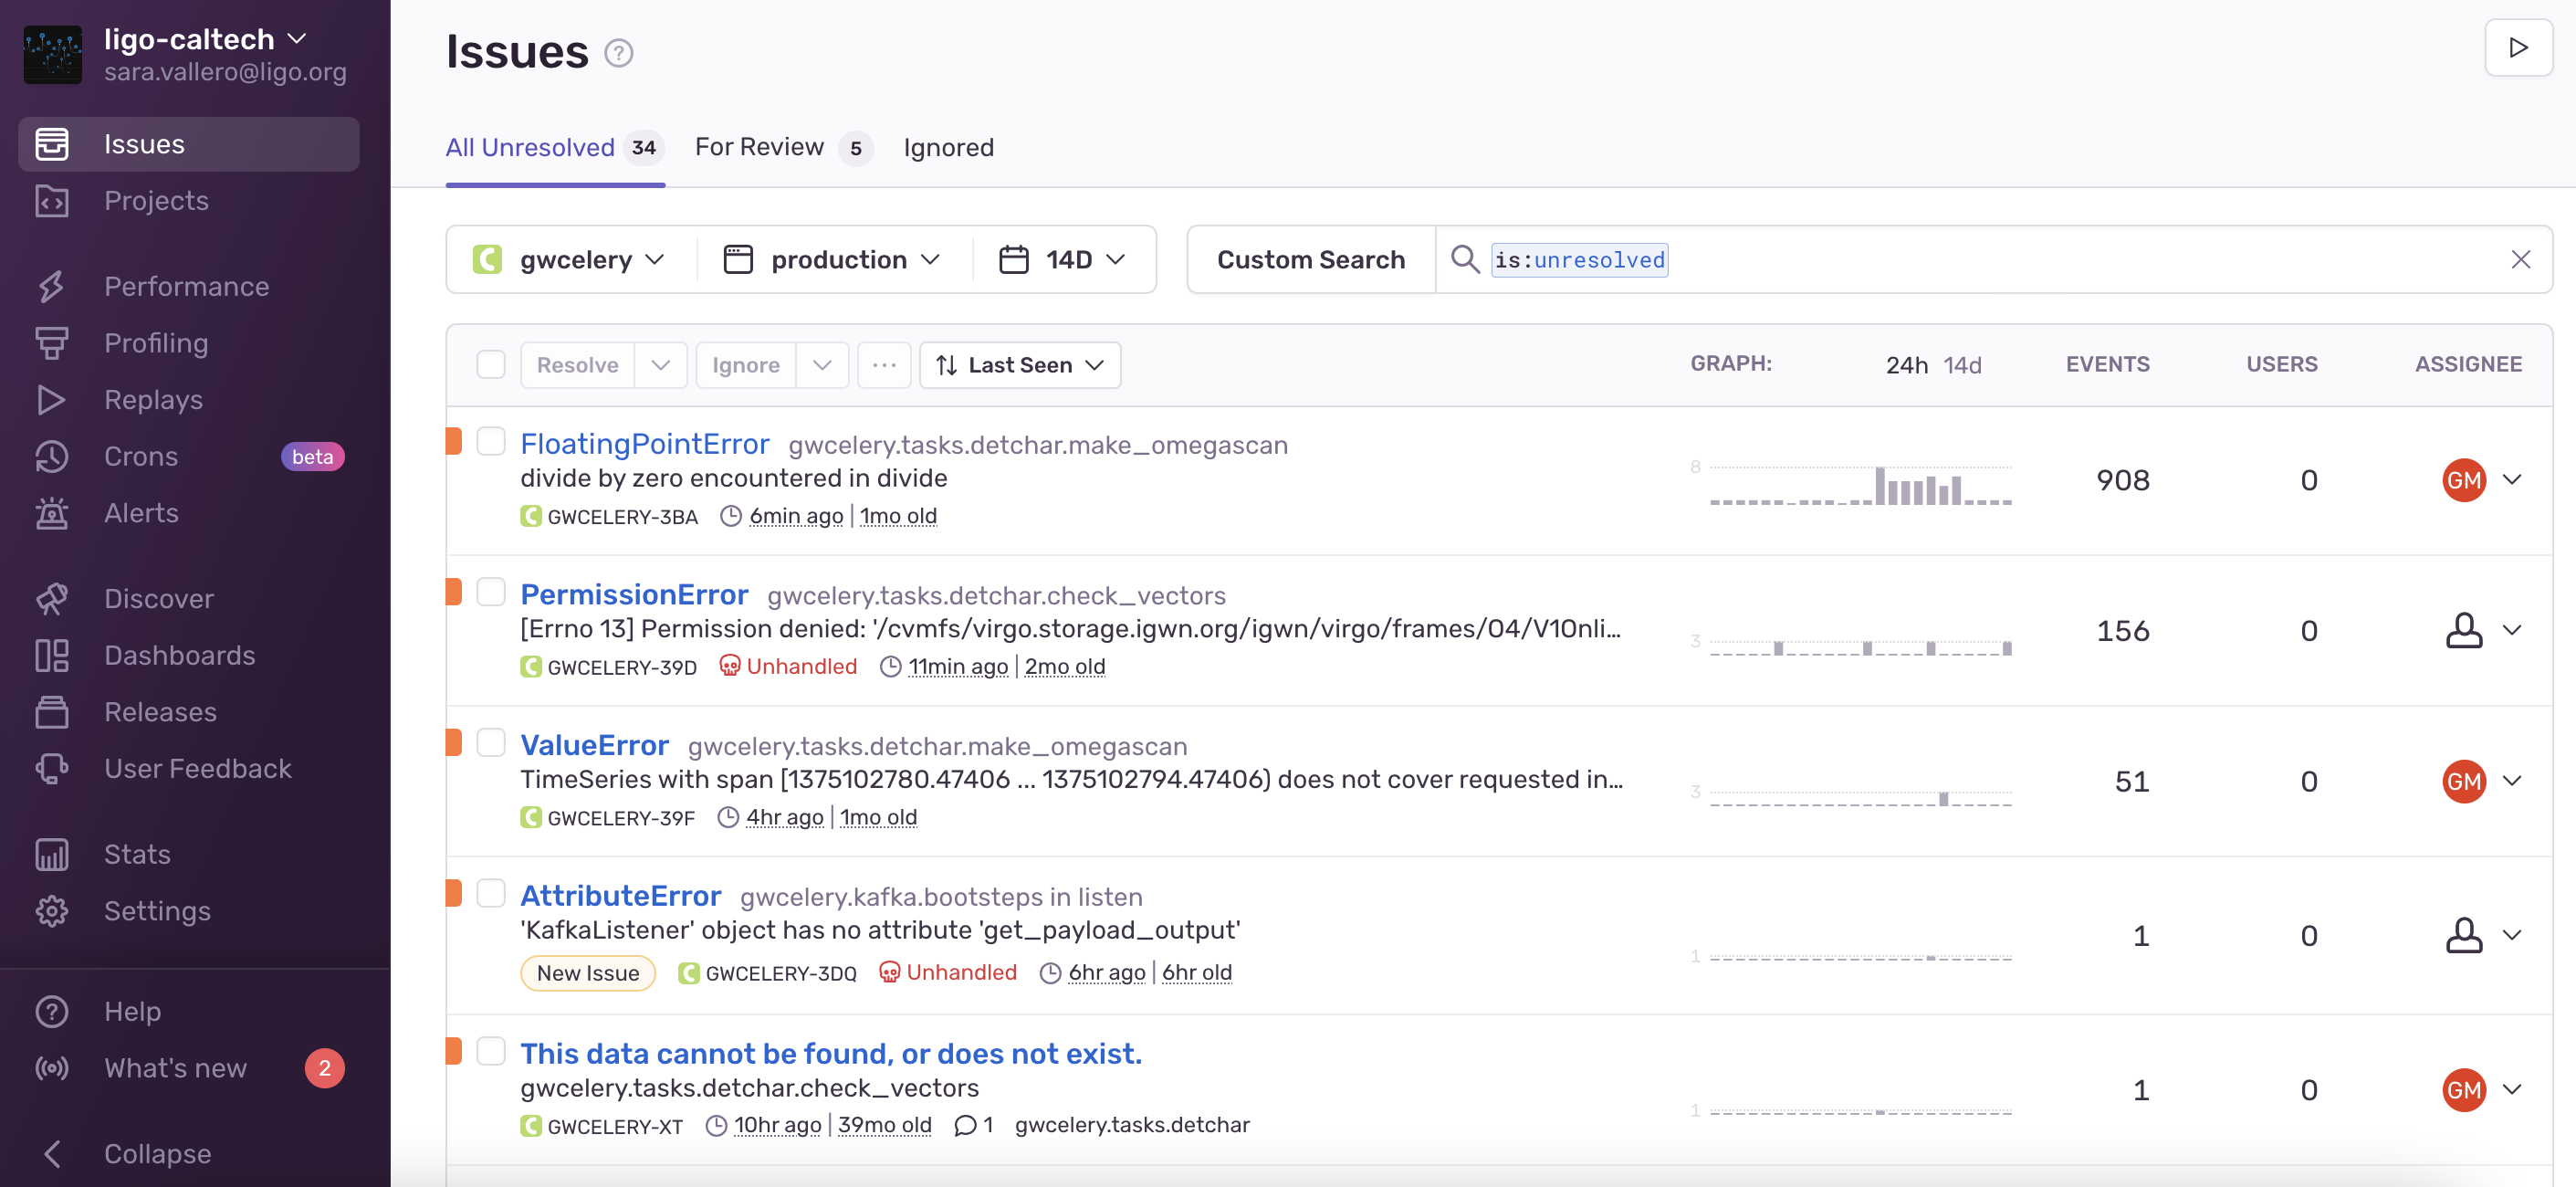Expand the Resolve options arrow
Viewport: 2576px width, 1187px height.
pos(661,365)
